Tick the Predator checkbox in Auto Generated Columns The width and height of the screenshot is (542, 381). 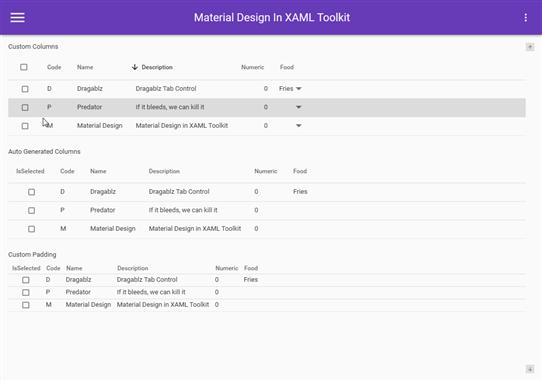[31, 211]
